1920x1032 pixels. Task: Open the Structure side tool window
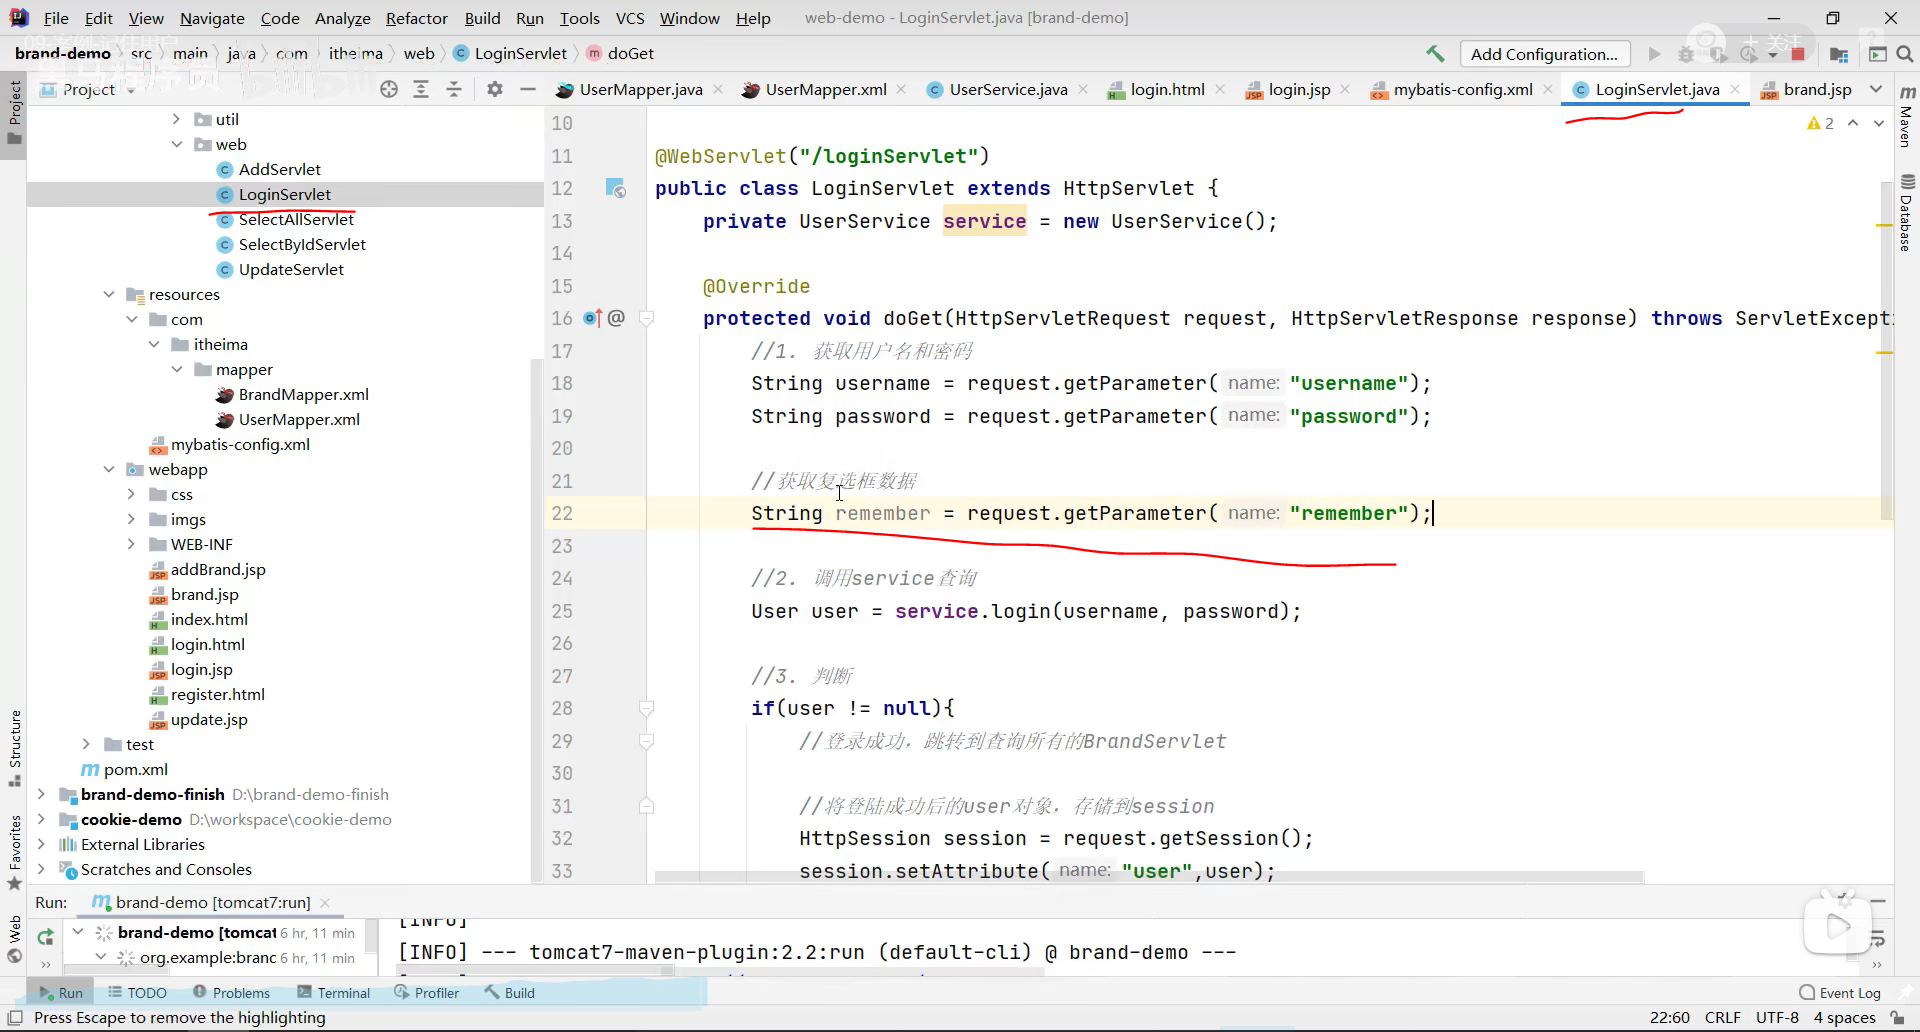click(15, 747)
